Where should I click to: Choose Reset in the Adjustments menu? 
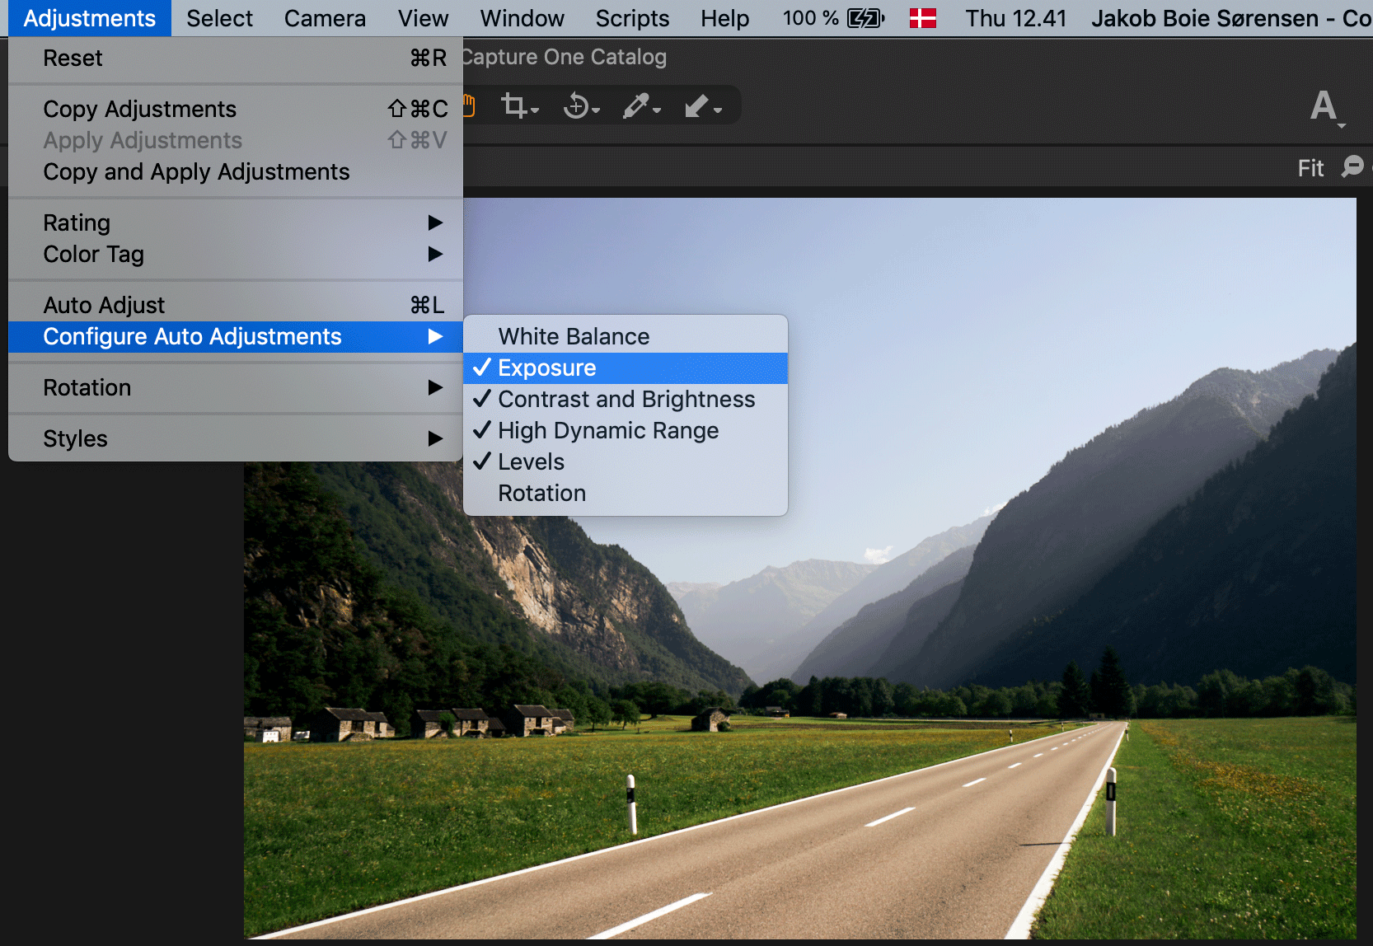point(73,58)
